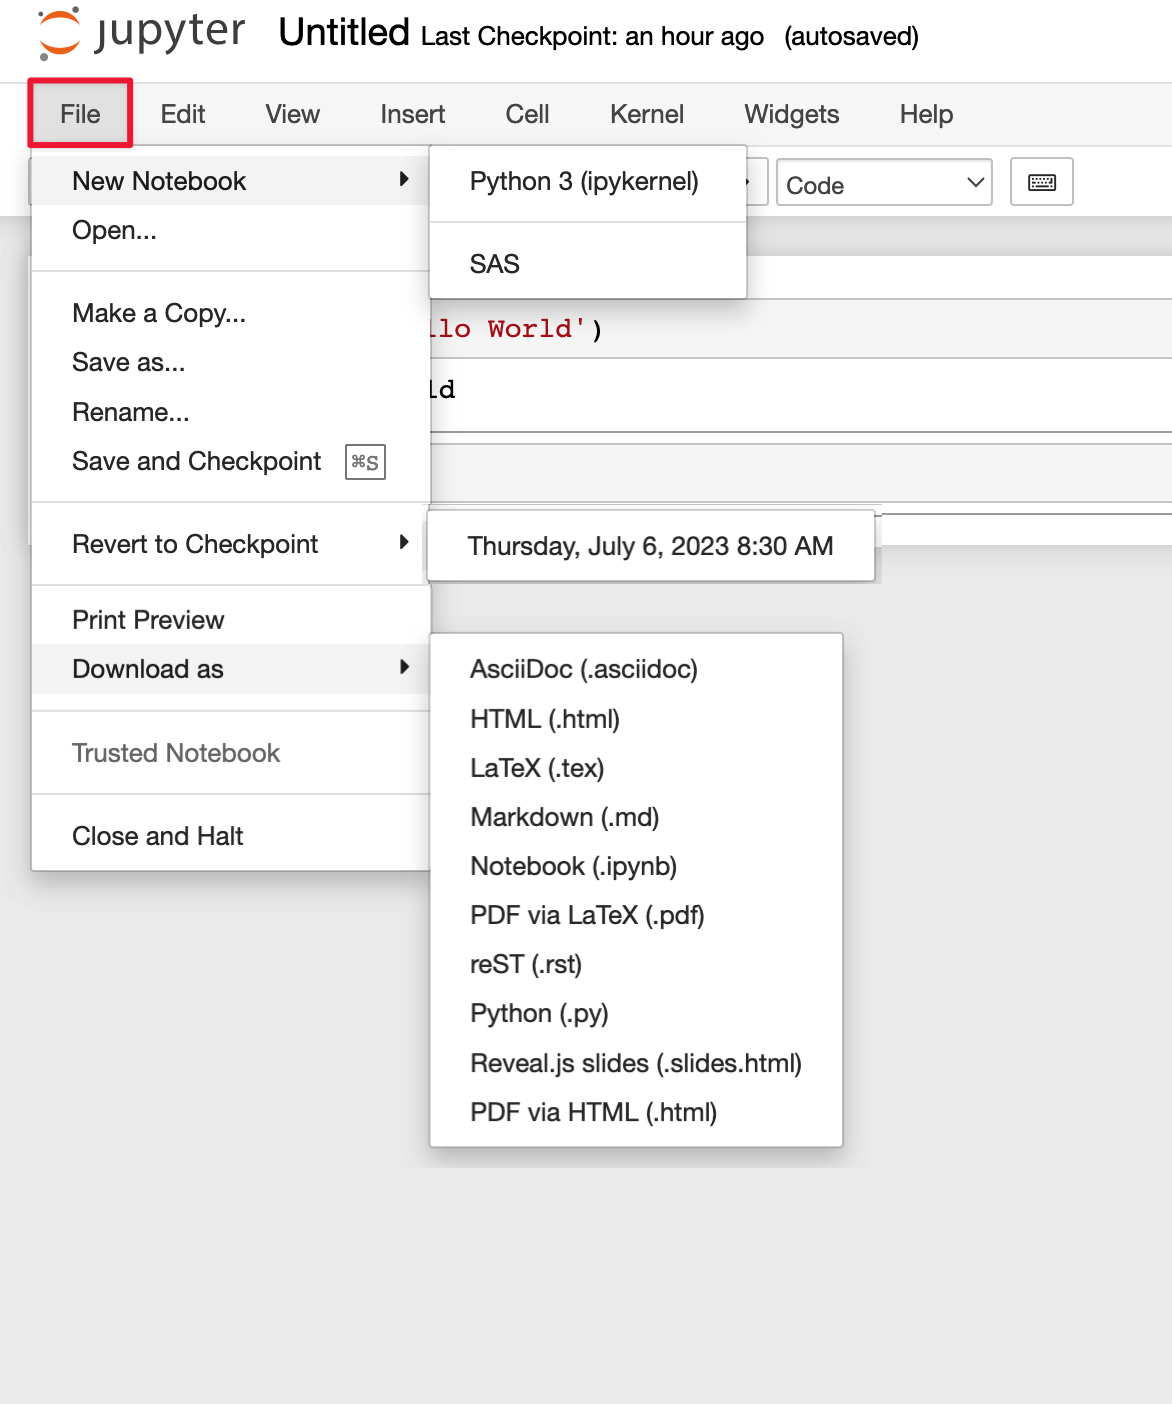Create new Python 3 (ipykernel) notebook
Screen dimensions: 1172x1404
pyautogui.click(x=588, y=182)
